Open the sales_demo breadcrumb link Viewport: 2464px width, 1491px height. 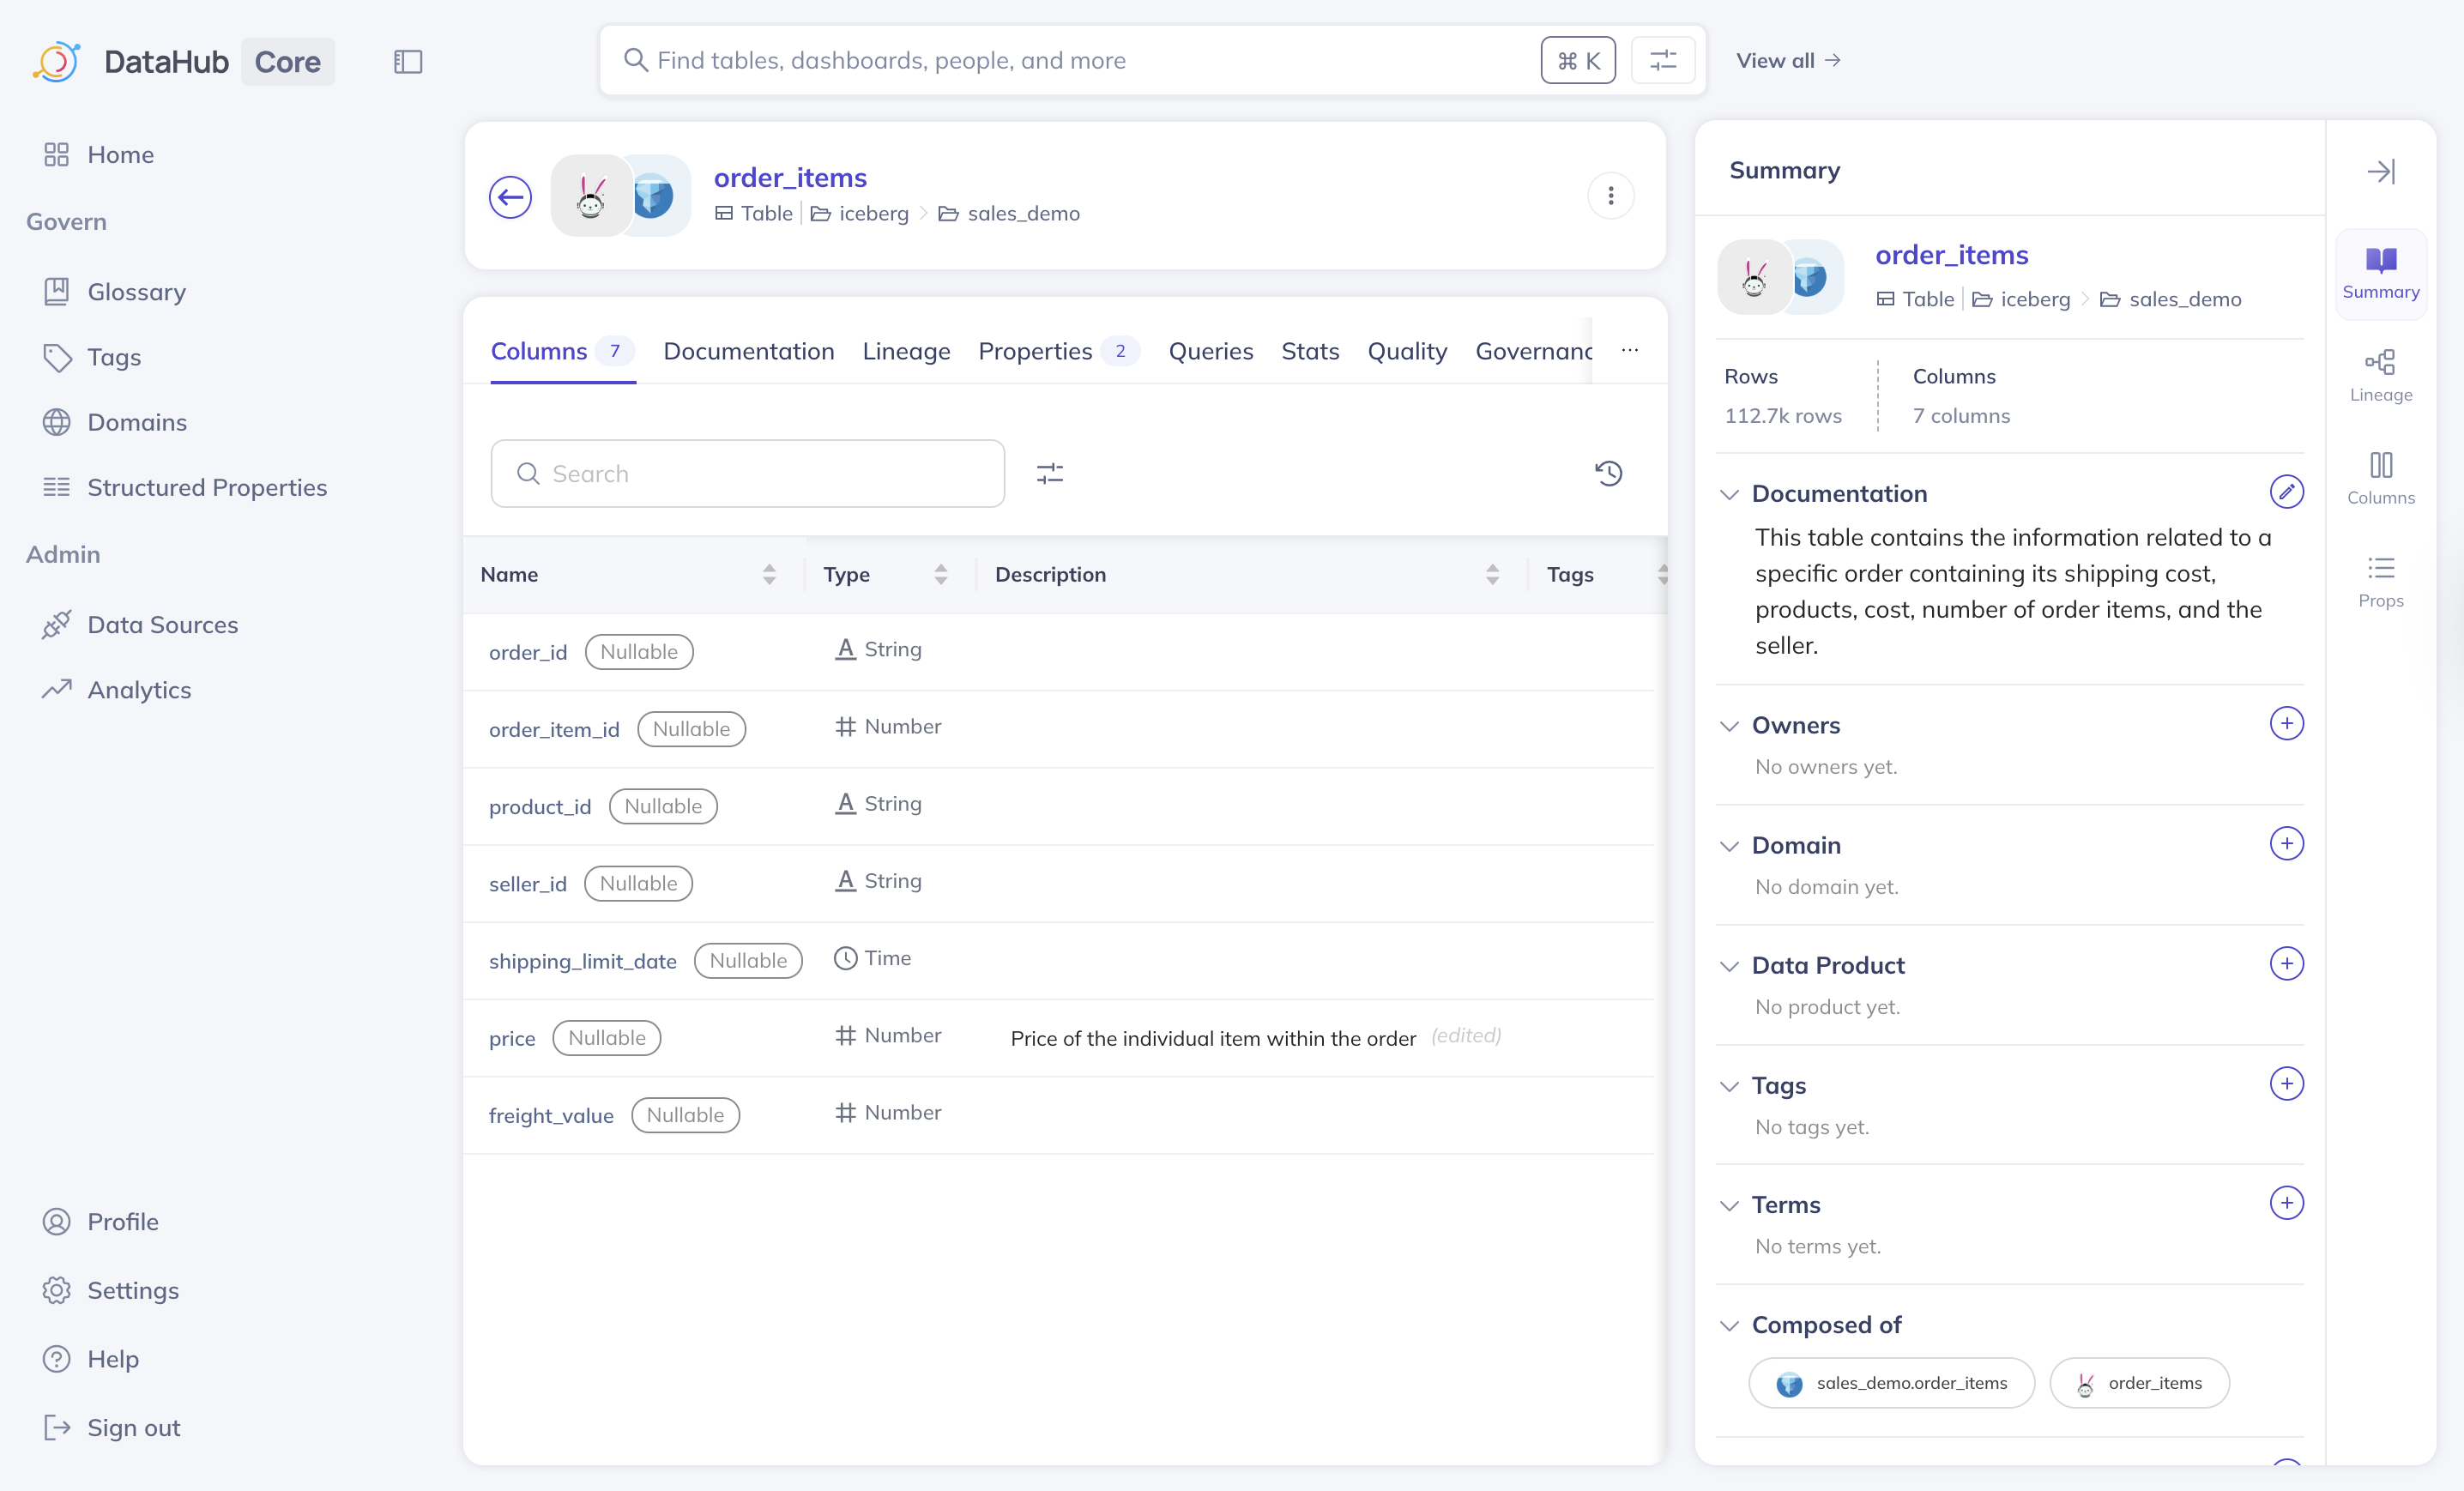click(x=1023, y=213)
